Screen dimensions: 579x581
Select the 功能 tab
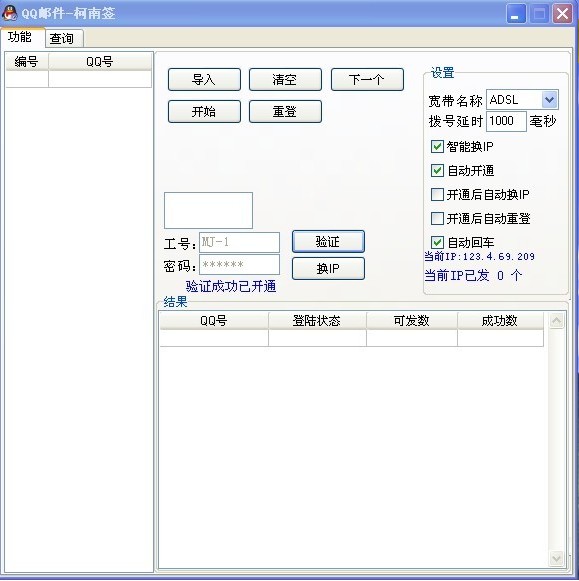[22, 37]
